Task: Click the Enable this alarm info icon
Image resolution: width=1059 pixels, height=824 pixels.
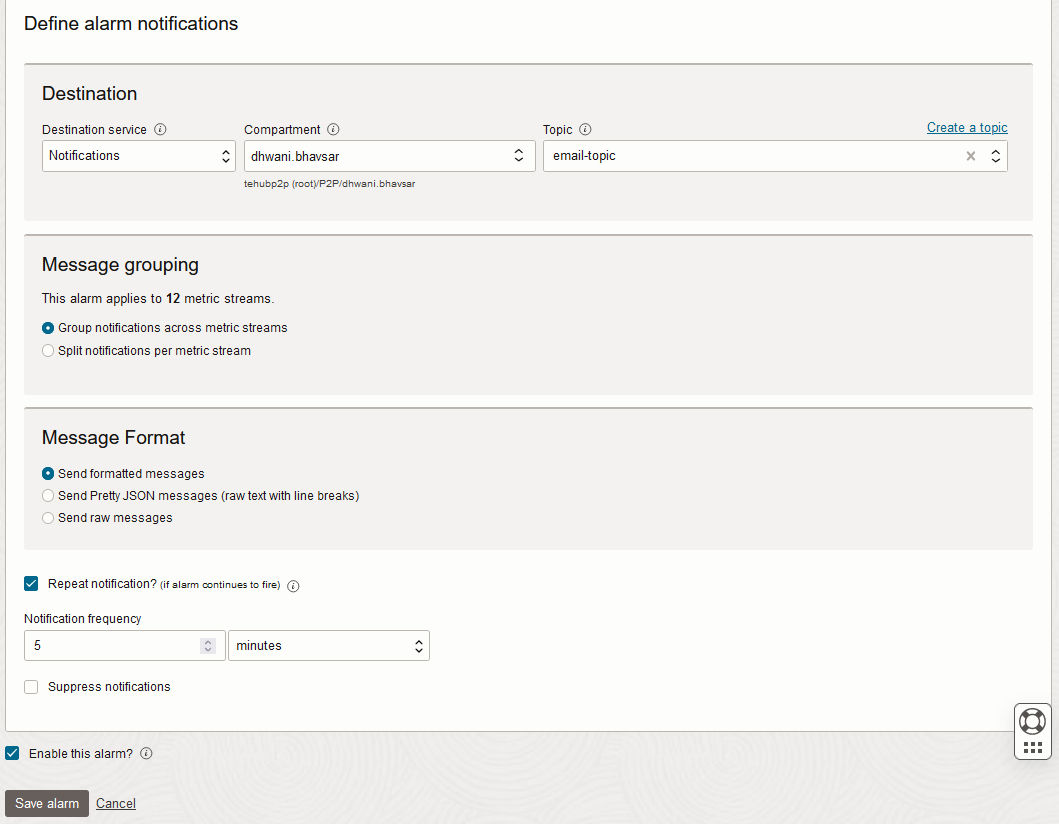Action: coord(147,754)
